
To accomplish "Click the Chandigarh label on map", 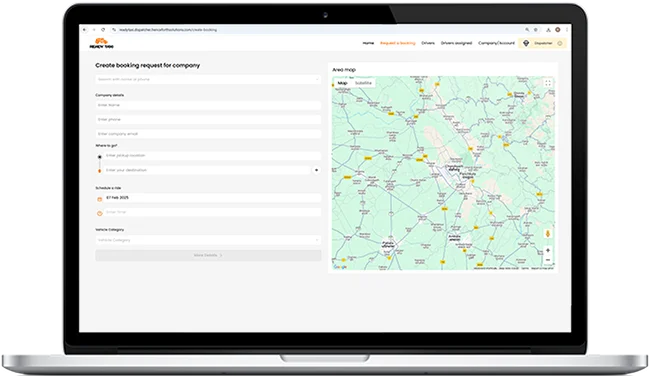I will point(454,167).
